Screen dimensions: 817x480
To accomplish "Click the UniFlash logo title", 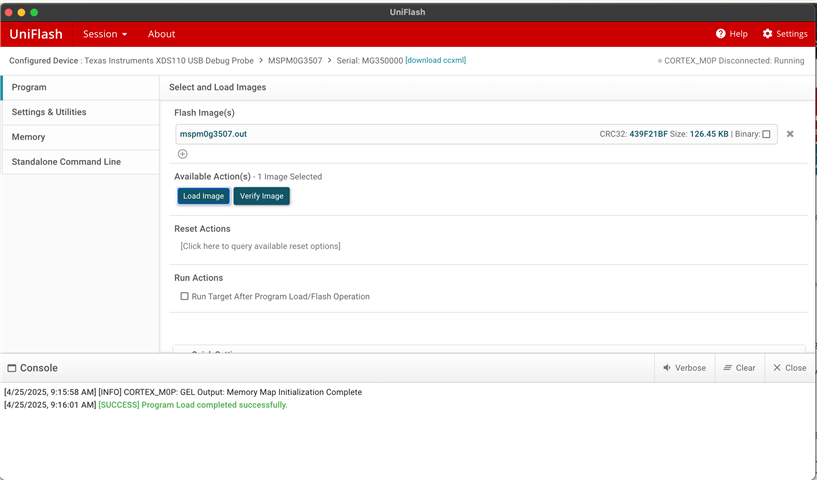I will coord(36,34).
